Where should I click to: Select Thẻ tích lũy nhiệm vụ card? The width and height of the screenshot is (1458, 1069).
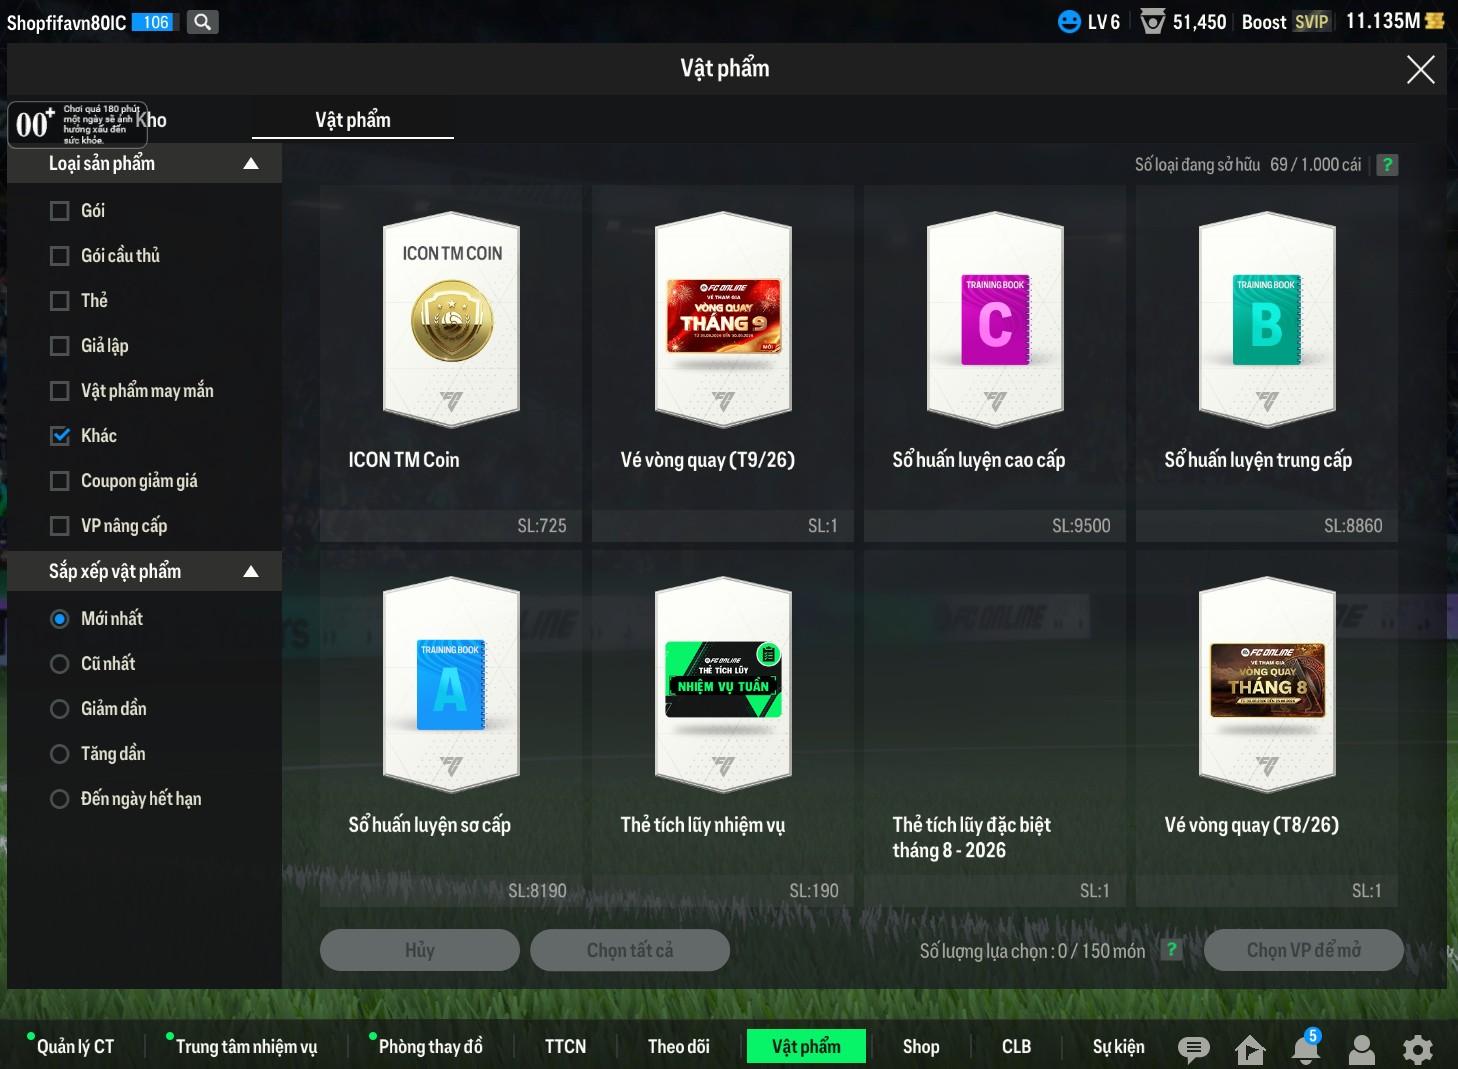tap(723, 728)
